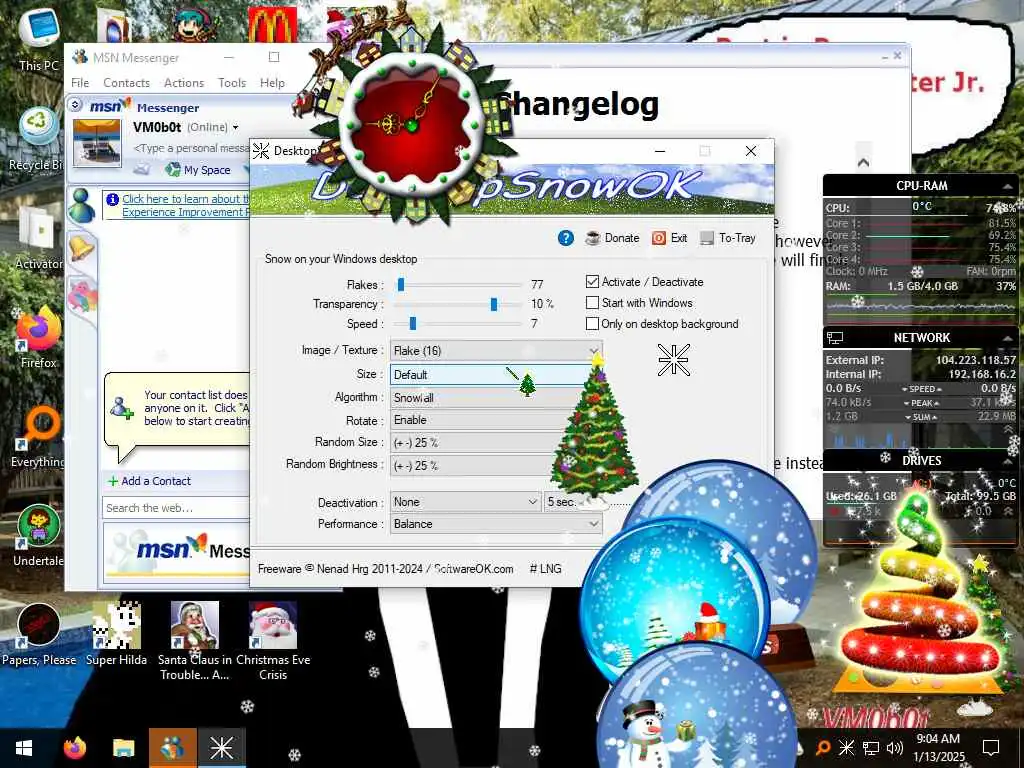
Task: Open the Random Size dropdown
Action: point(496,443)
